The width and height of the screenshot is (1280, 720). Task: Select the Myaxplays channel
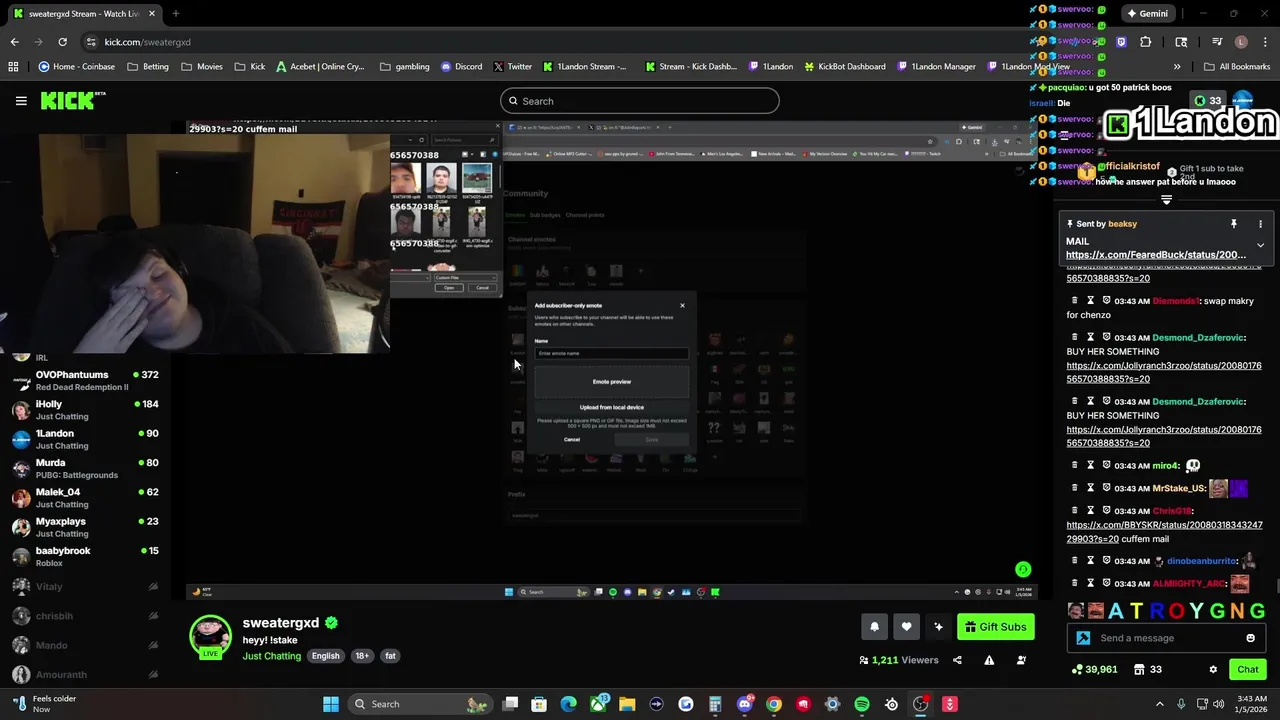[x=85, y=527]
